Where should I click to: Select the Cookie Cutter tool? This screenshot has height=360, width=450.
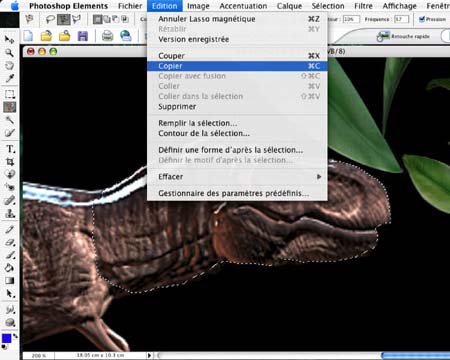[10, 174]
